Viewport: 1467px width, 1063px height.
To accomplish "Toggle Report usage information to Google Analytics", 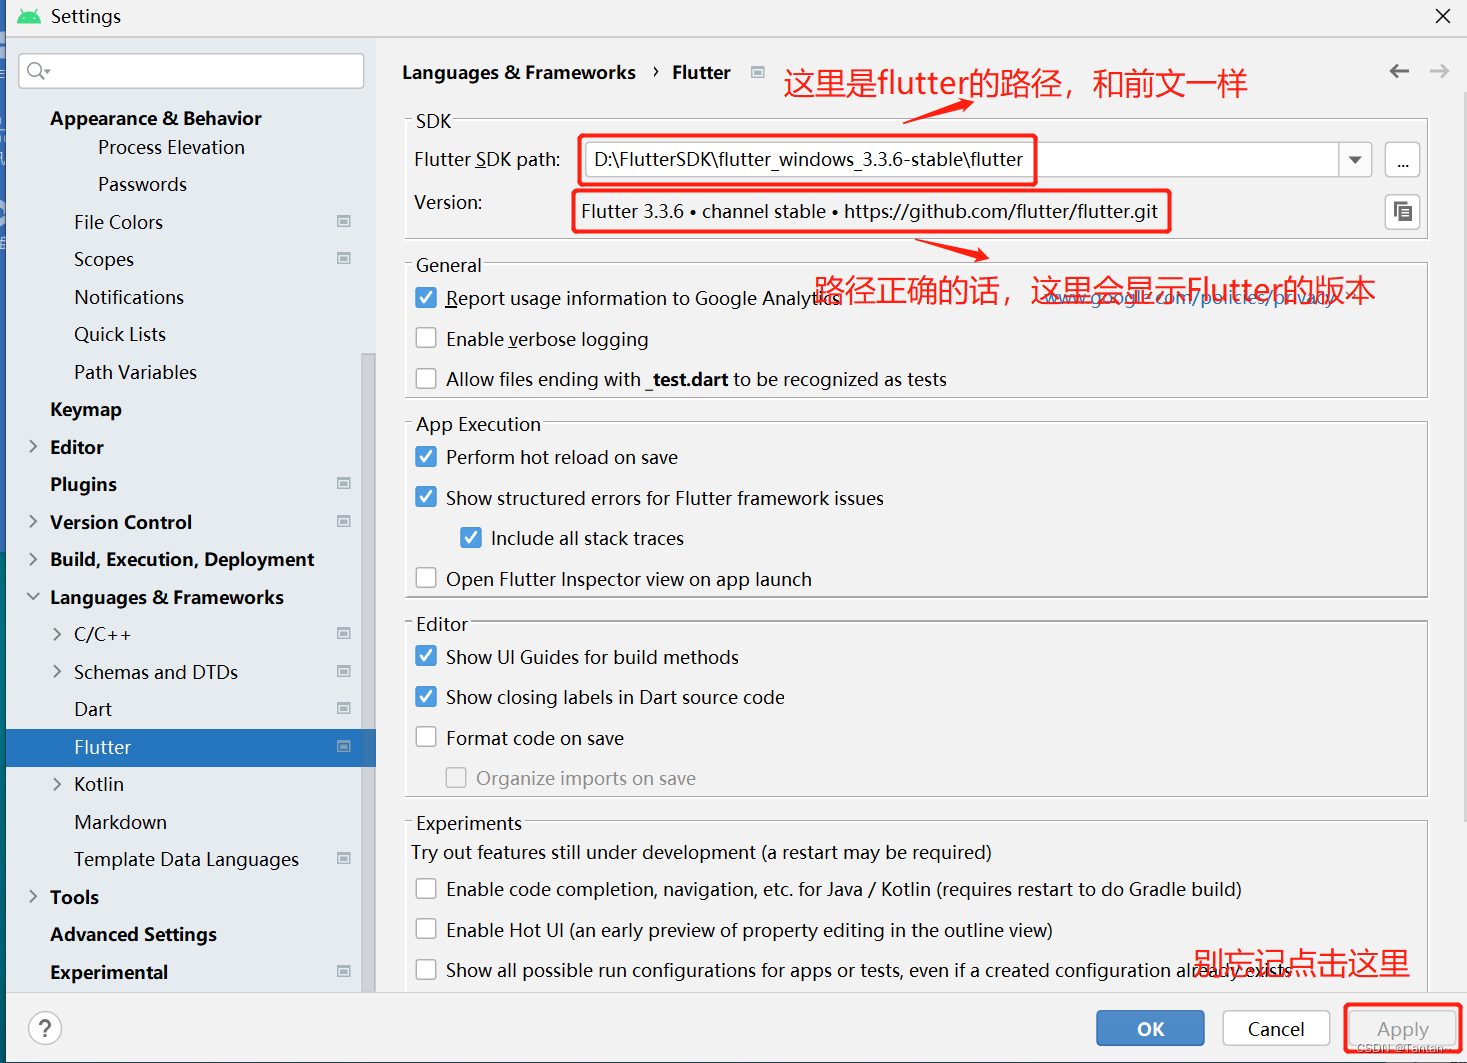I will [426, 297].
